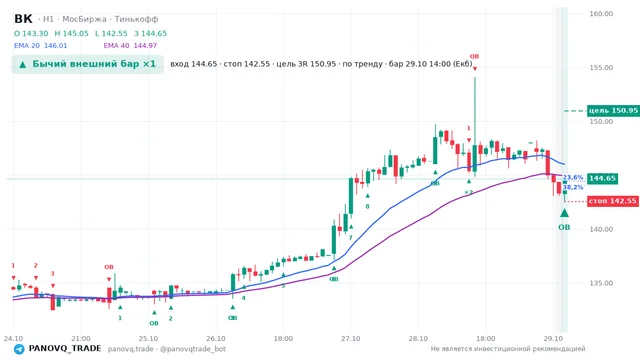Viewport: 640px width, 360px height.
Task: Click the цель 3R 150.95 text in header
Action: 306,64
